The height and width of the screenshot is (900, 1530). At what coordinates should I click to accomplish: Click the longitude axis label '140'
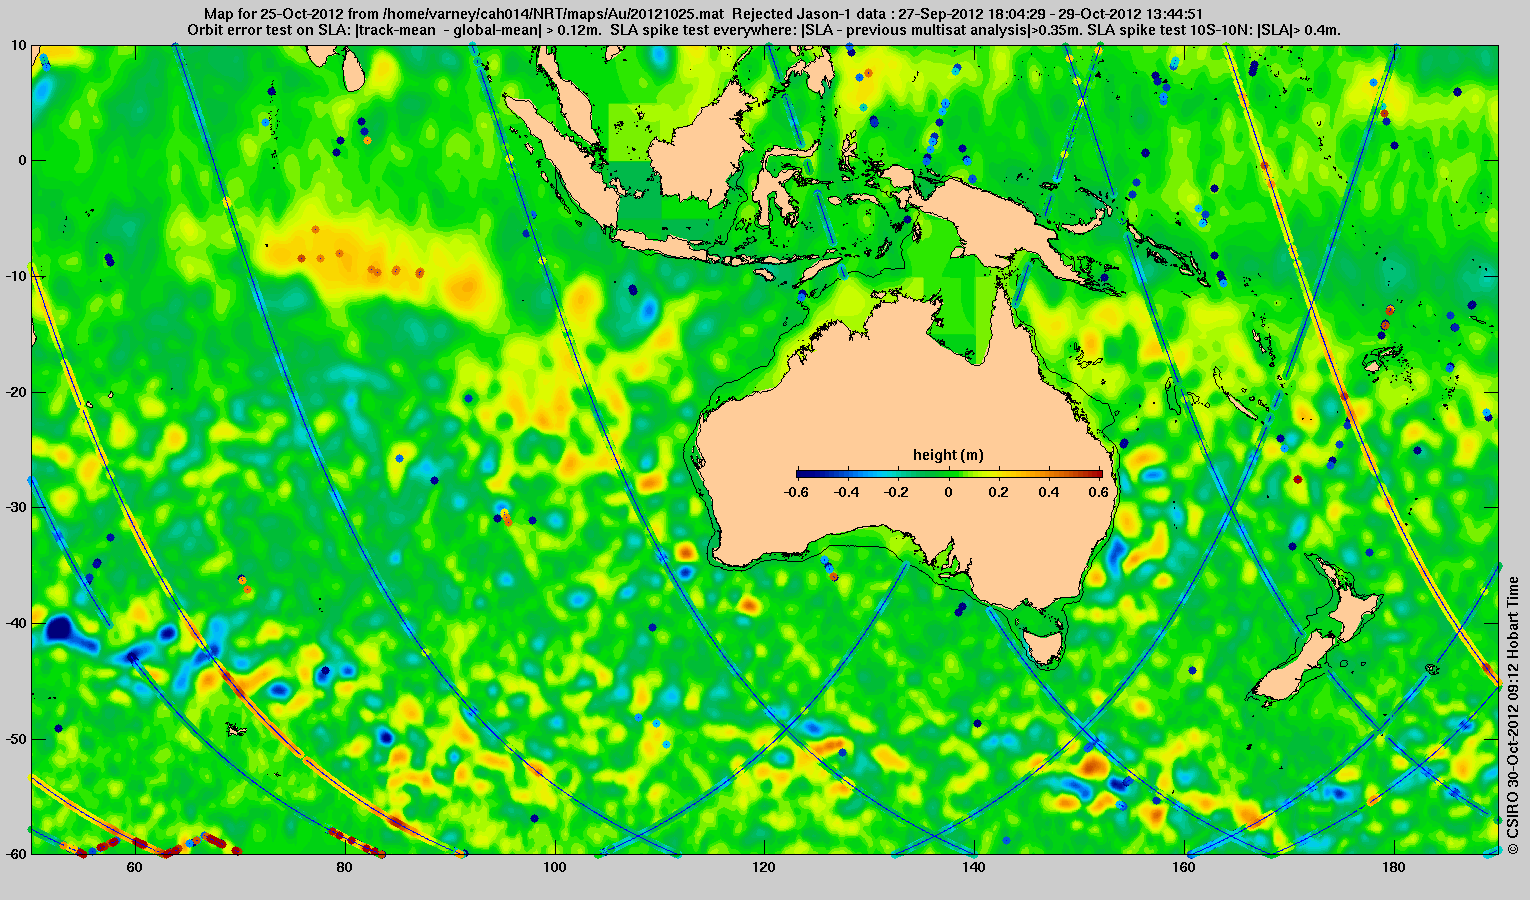(974, 867)
